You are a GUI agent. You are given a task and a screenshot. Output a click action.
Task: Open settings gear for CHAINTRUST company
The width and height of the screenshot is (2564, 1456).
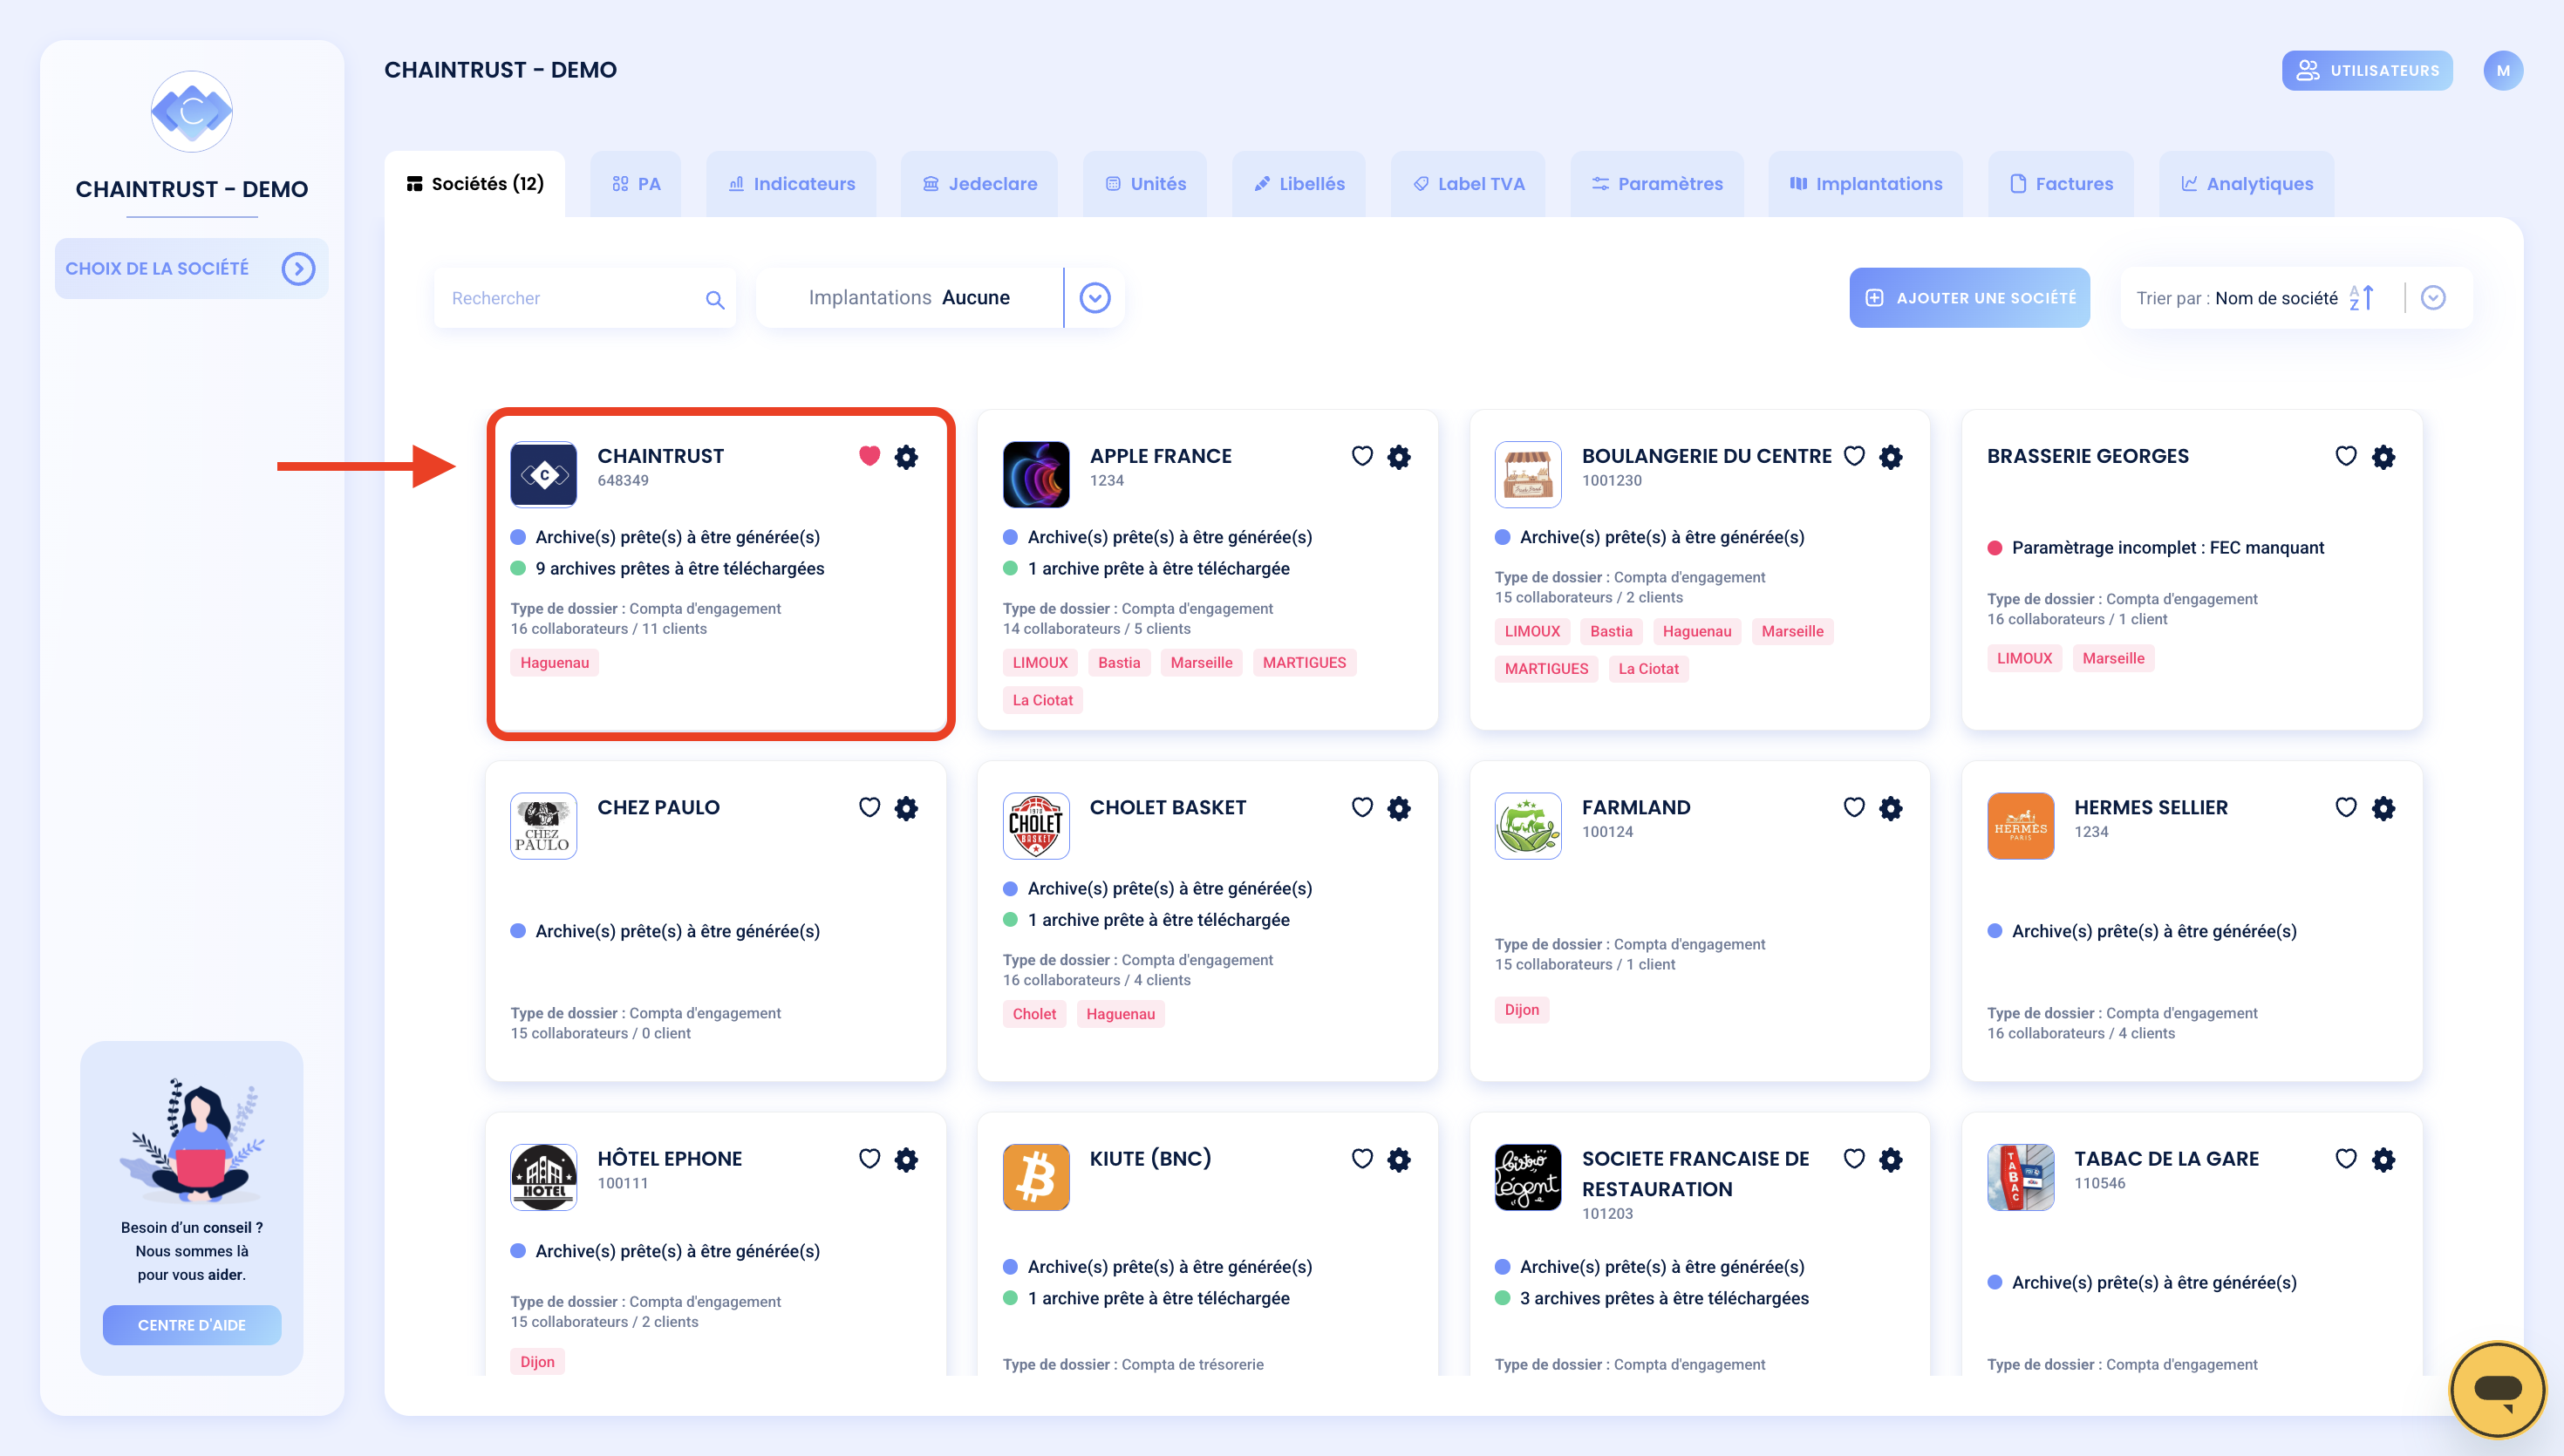[906, 457]
